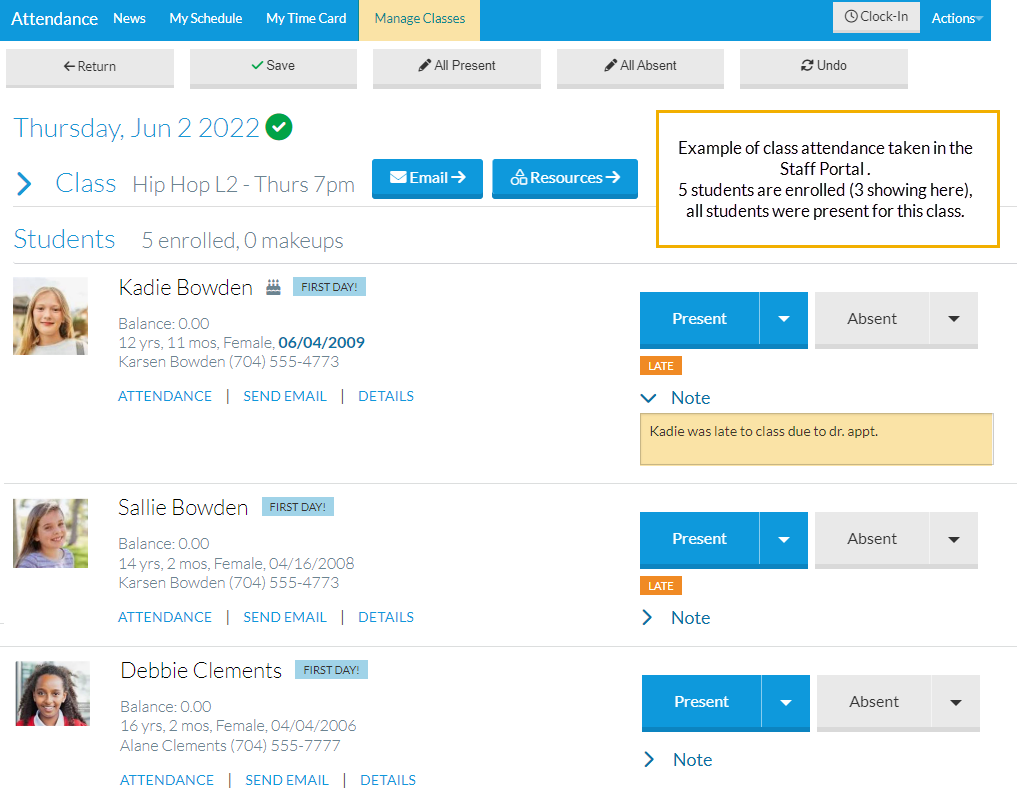Open the Actions dropdown menu
Image resolution: width=1017 pixels, height=804 pixels.
click(957, 18)
